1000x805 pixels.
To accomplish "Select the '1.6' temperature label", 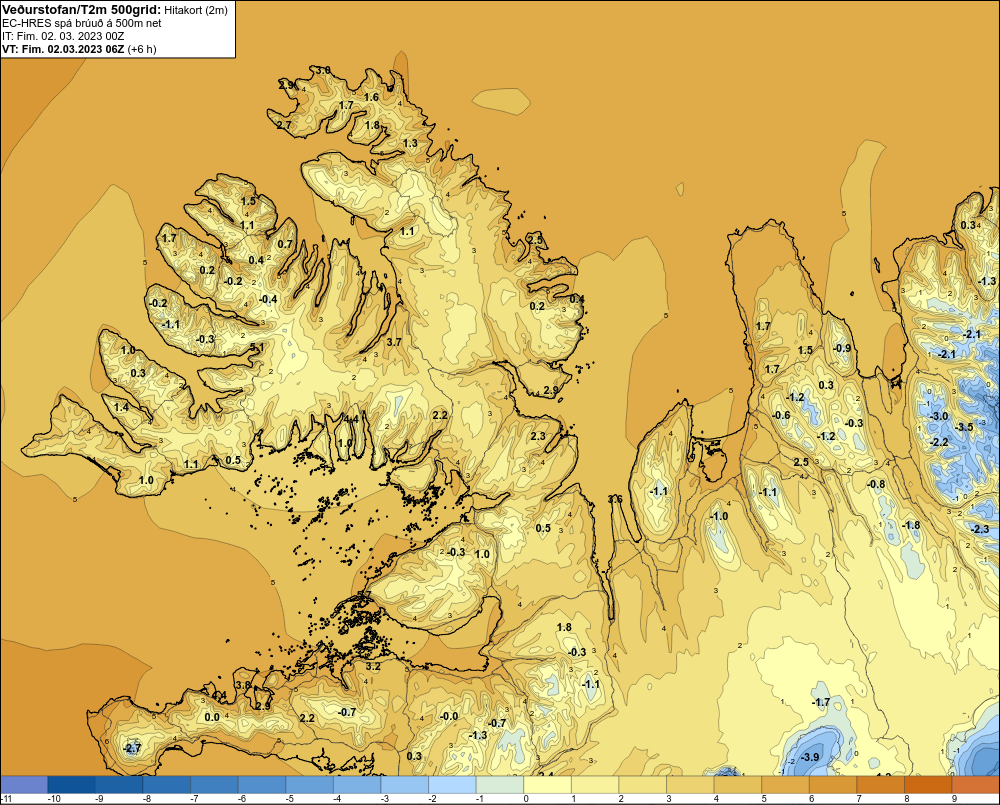I will pos(371,97).
